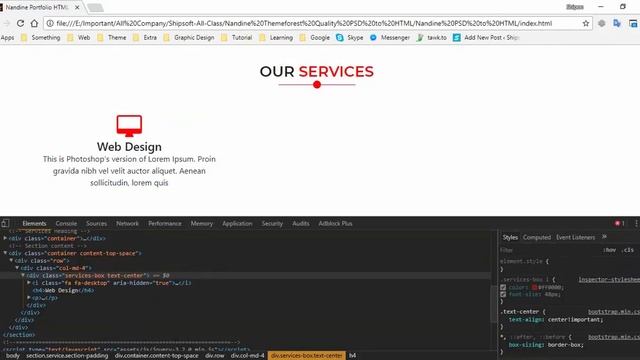The height and width of the screenshot is (360, 640).
Task: Switch to the Console tab
Action: point(66,223)
